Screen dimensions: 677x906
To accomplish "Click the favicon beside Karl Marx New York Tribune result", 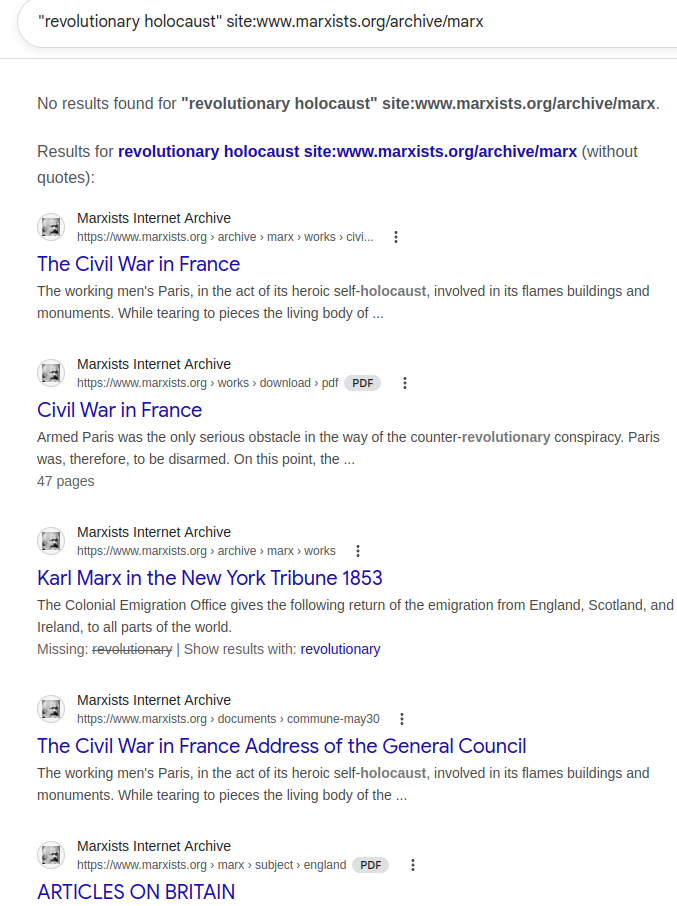I will click(51, 541).
